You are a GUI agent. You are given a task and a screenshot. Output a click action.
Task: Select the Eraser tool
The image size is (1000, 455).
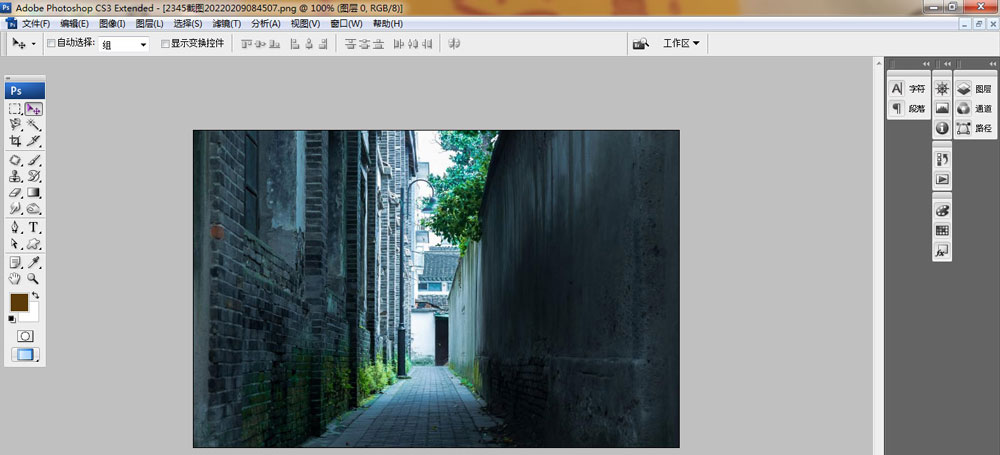16,192
